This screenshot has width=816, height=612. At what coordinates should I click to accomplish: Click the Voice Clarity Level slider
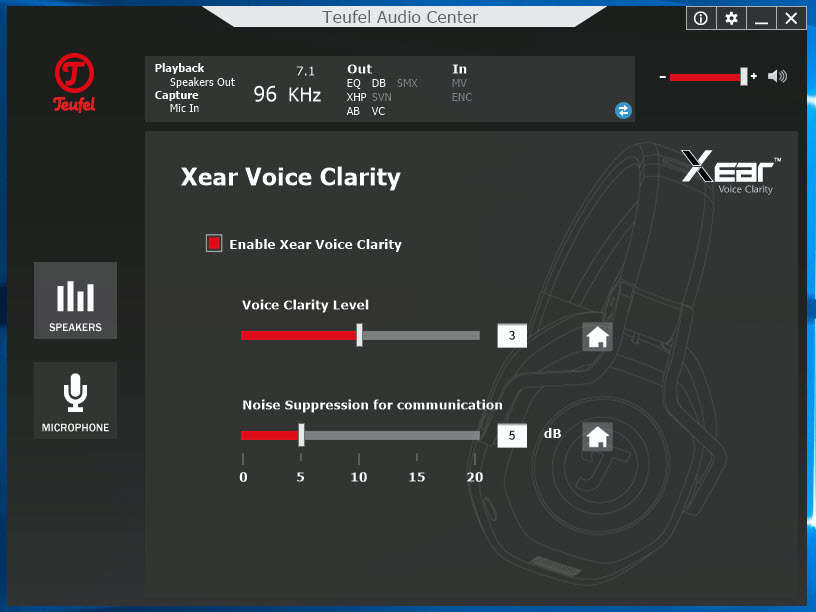click(360, 335)
